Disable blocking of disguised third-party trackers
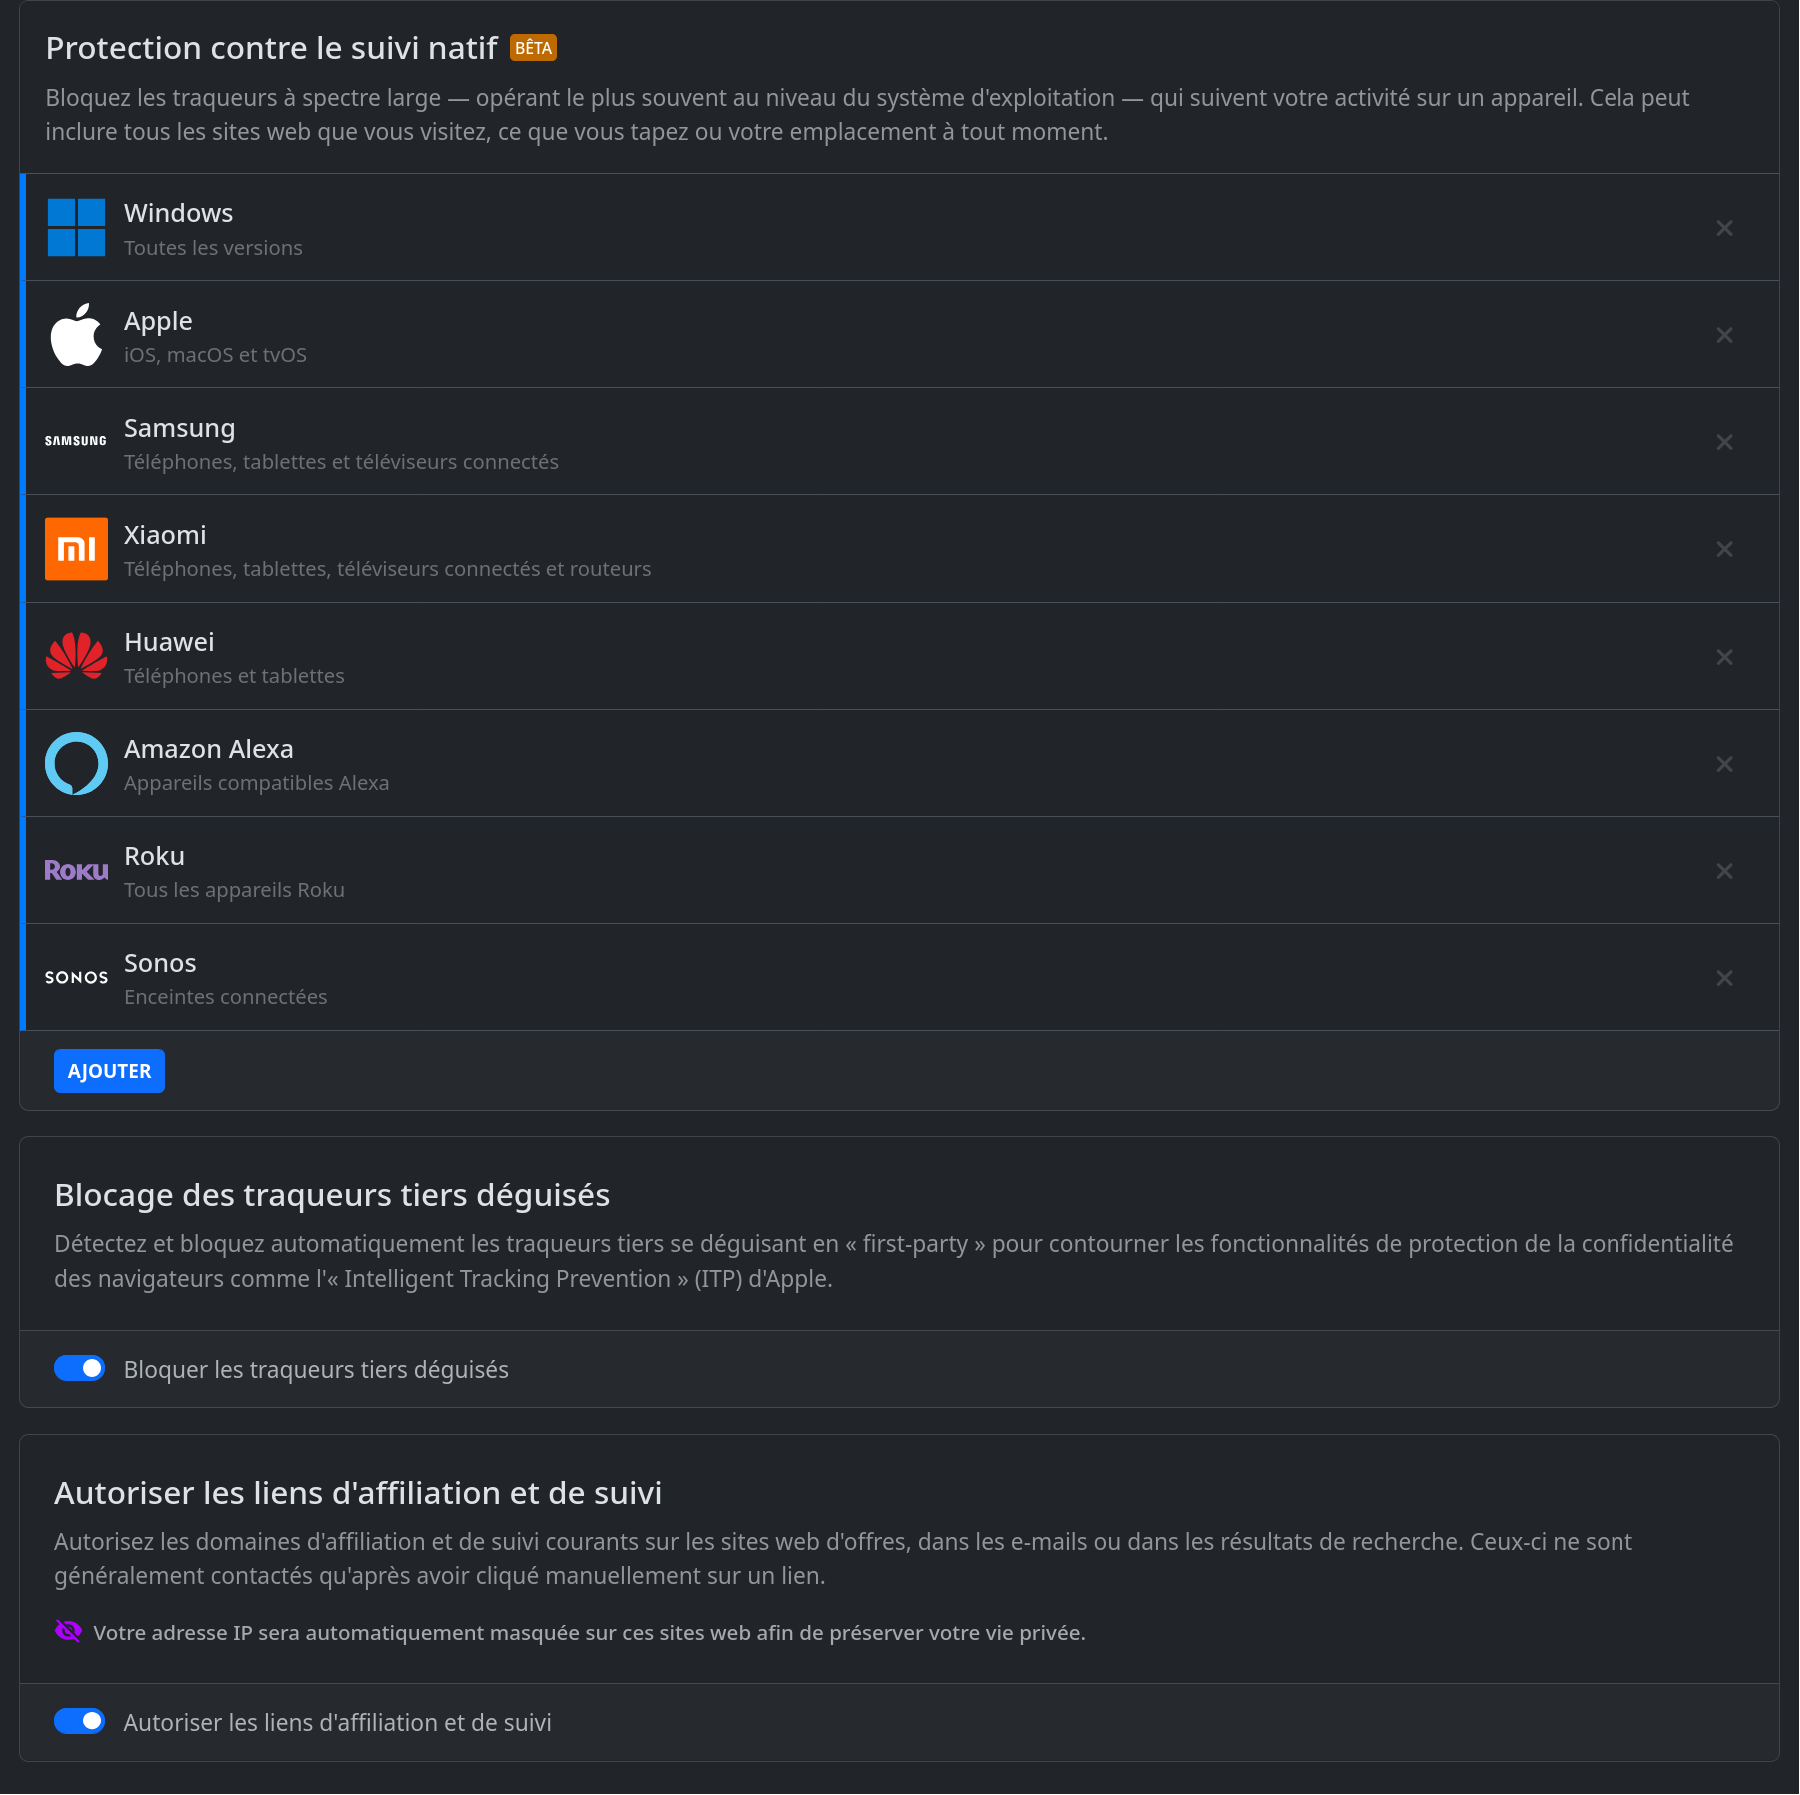Image resolution: width=1800 pixels, height=1795 pixels. coord(80,1368)
